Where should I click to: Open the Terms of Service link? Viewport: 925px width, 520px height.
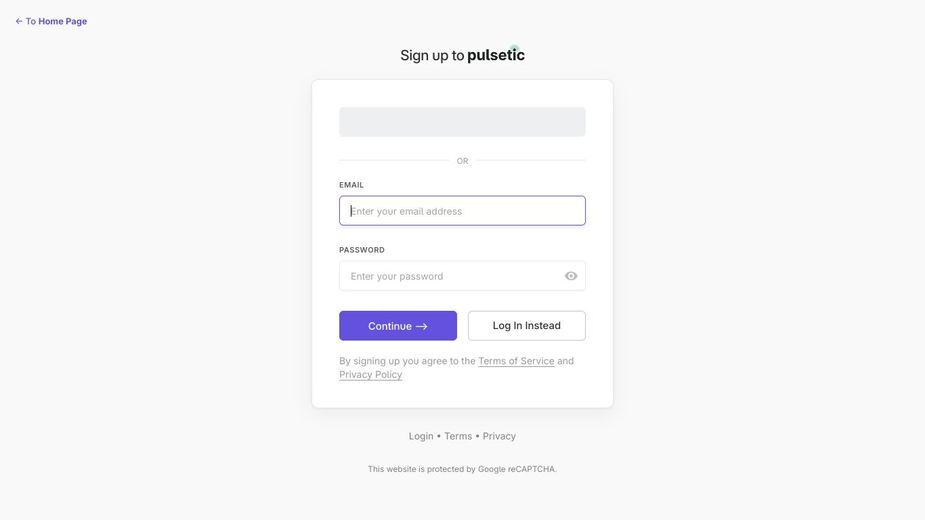[x=516, y=361]
